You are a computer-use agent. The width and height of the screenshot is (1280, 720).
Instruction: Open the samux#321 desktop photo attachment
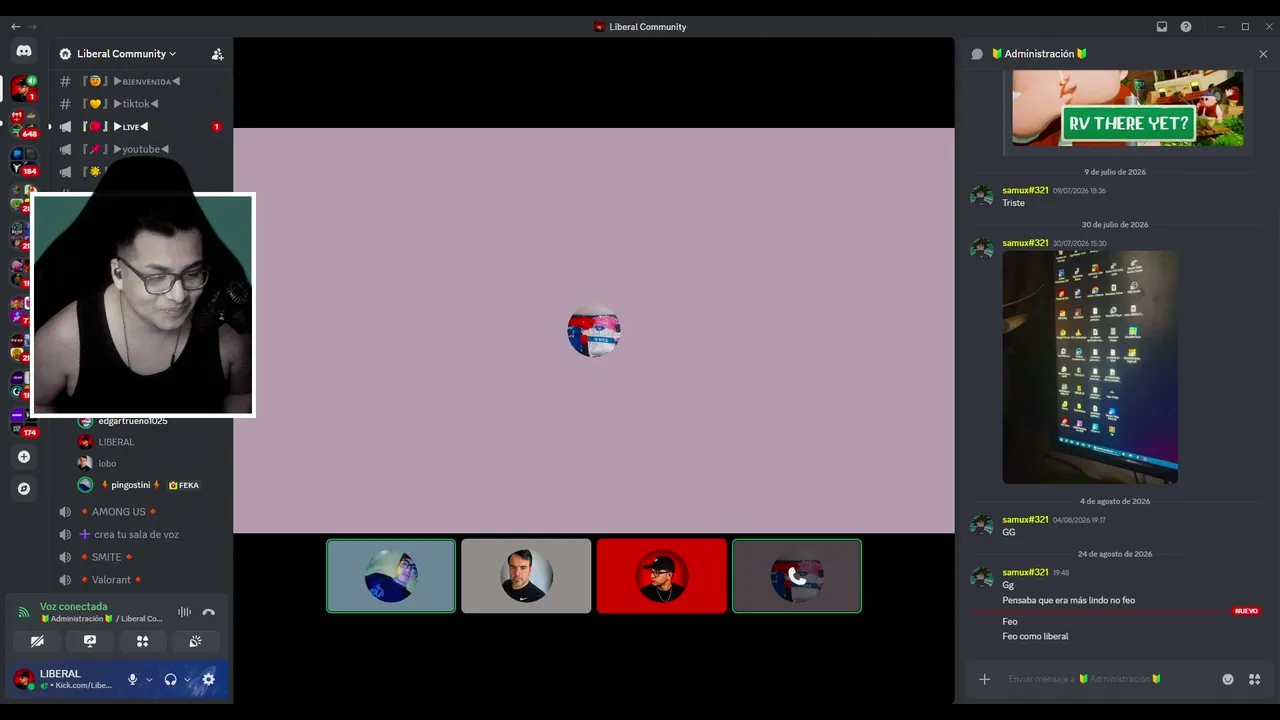tap(1090, 367)
